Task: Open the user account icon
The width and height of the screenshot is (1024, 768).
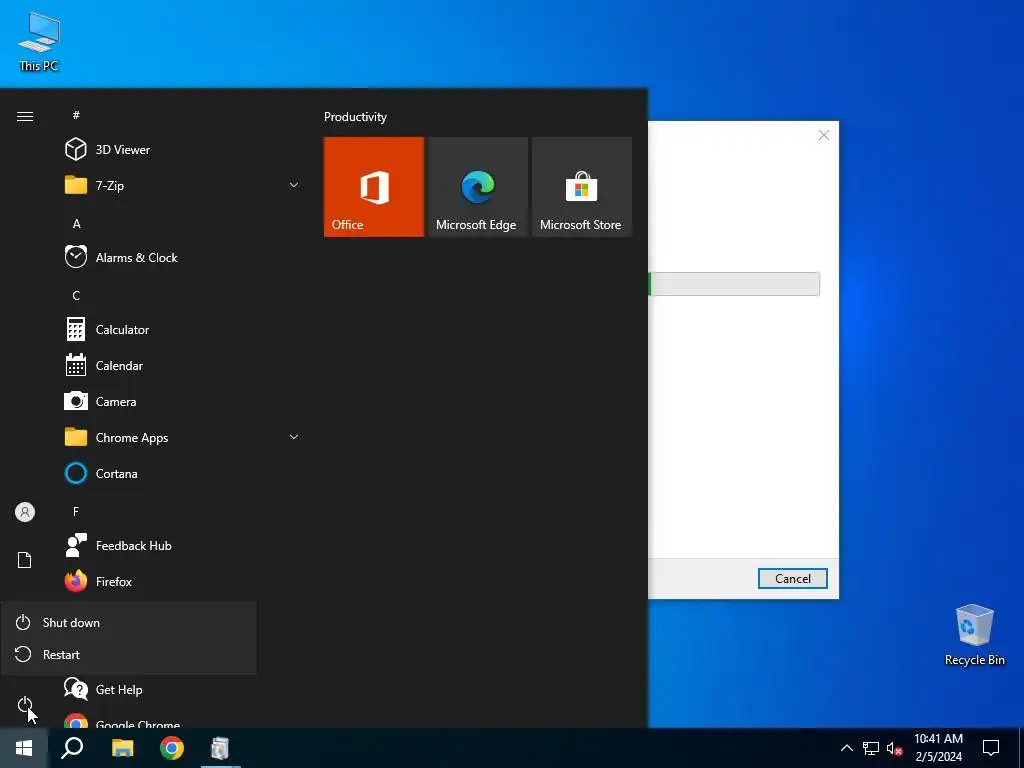Action: coord(25,512)
